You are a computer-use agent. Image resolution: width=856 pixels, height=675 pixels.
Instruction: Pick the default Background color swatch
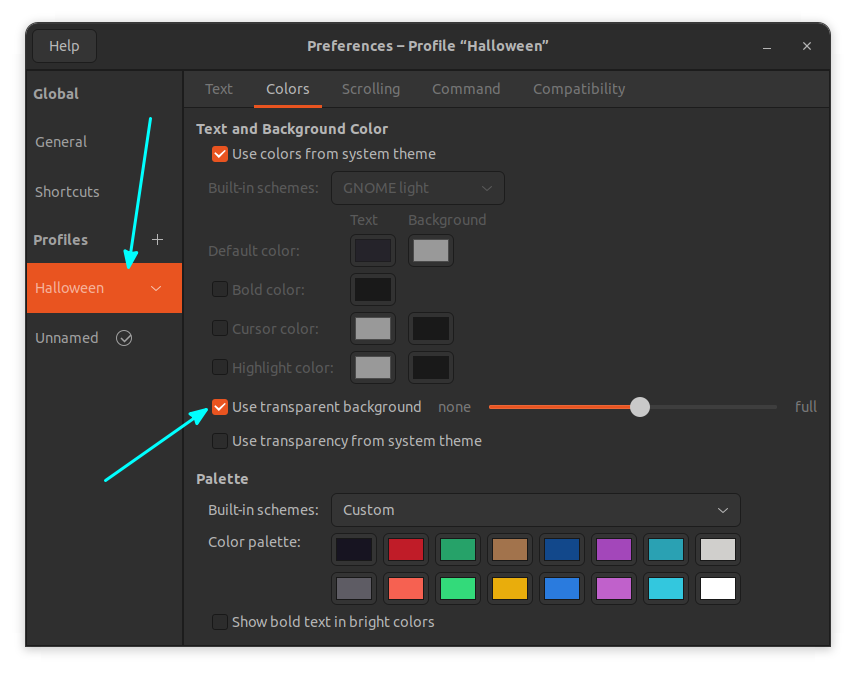[430, 250]
